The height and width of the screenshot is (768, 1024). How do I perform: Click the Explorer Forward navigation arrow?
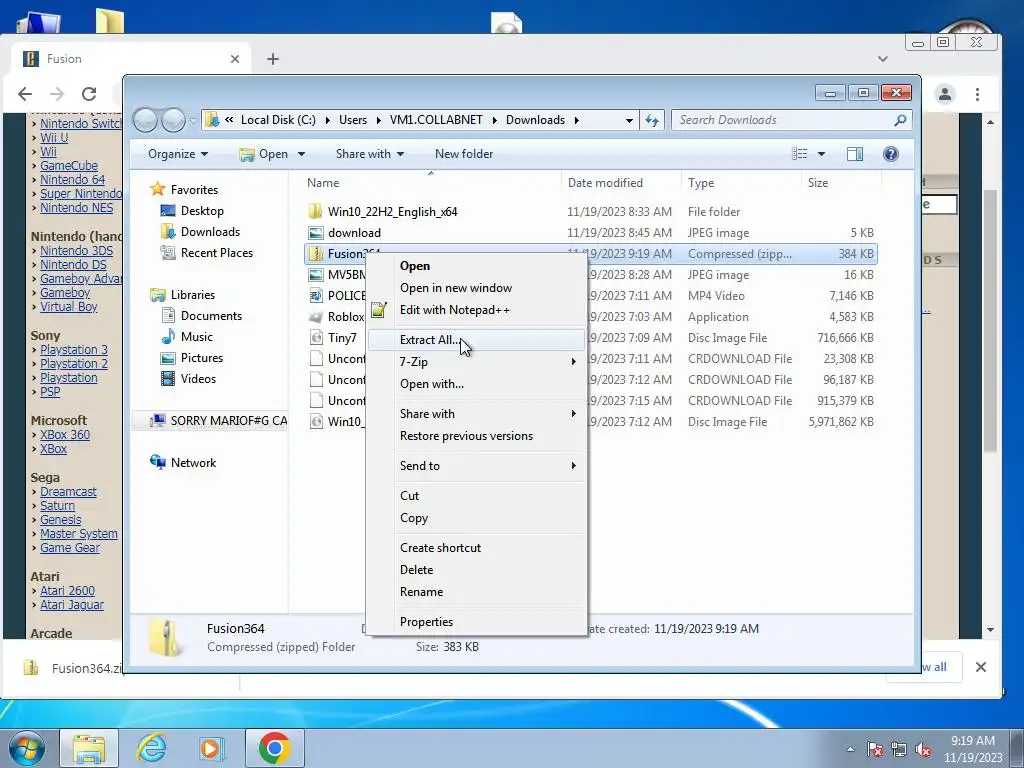pos(173,120)
